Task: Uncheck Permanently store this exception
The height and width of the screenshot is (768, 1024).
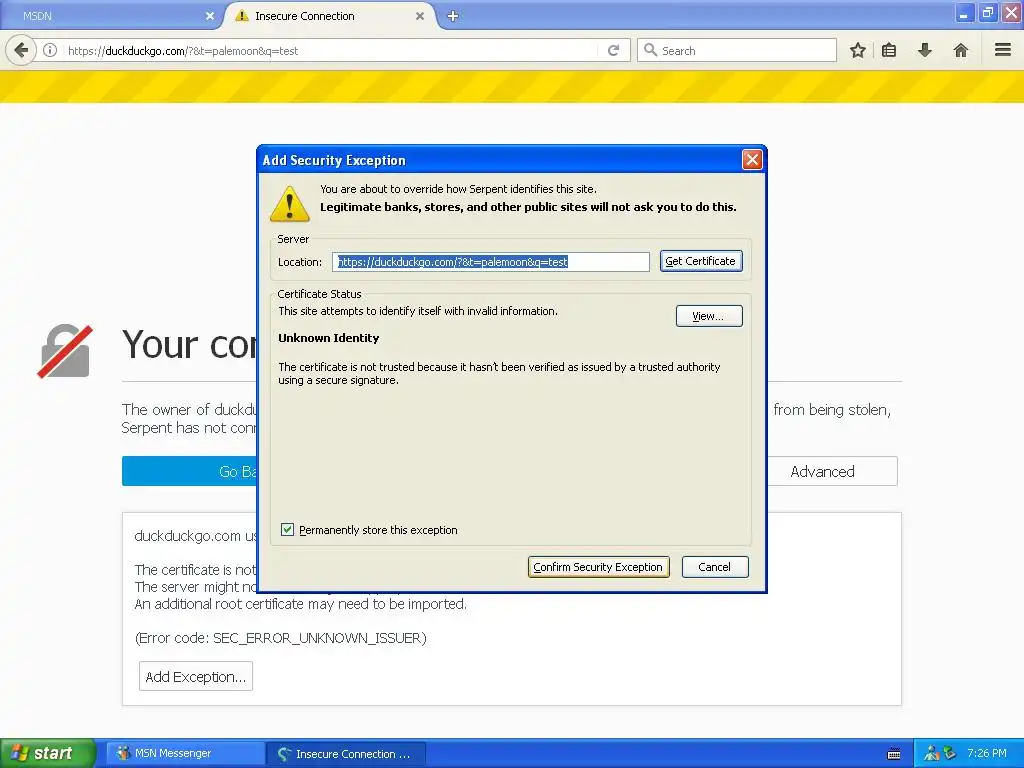Action: click(x=287, y=530)
